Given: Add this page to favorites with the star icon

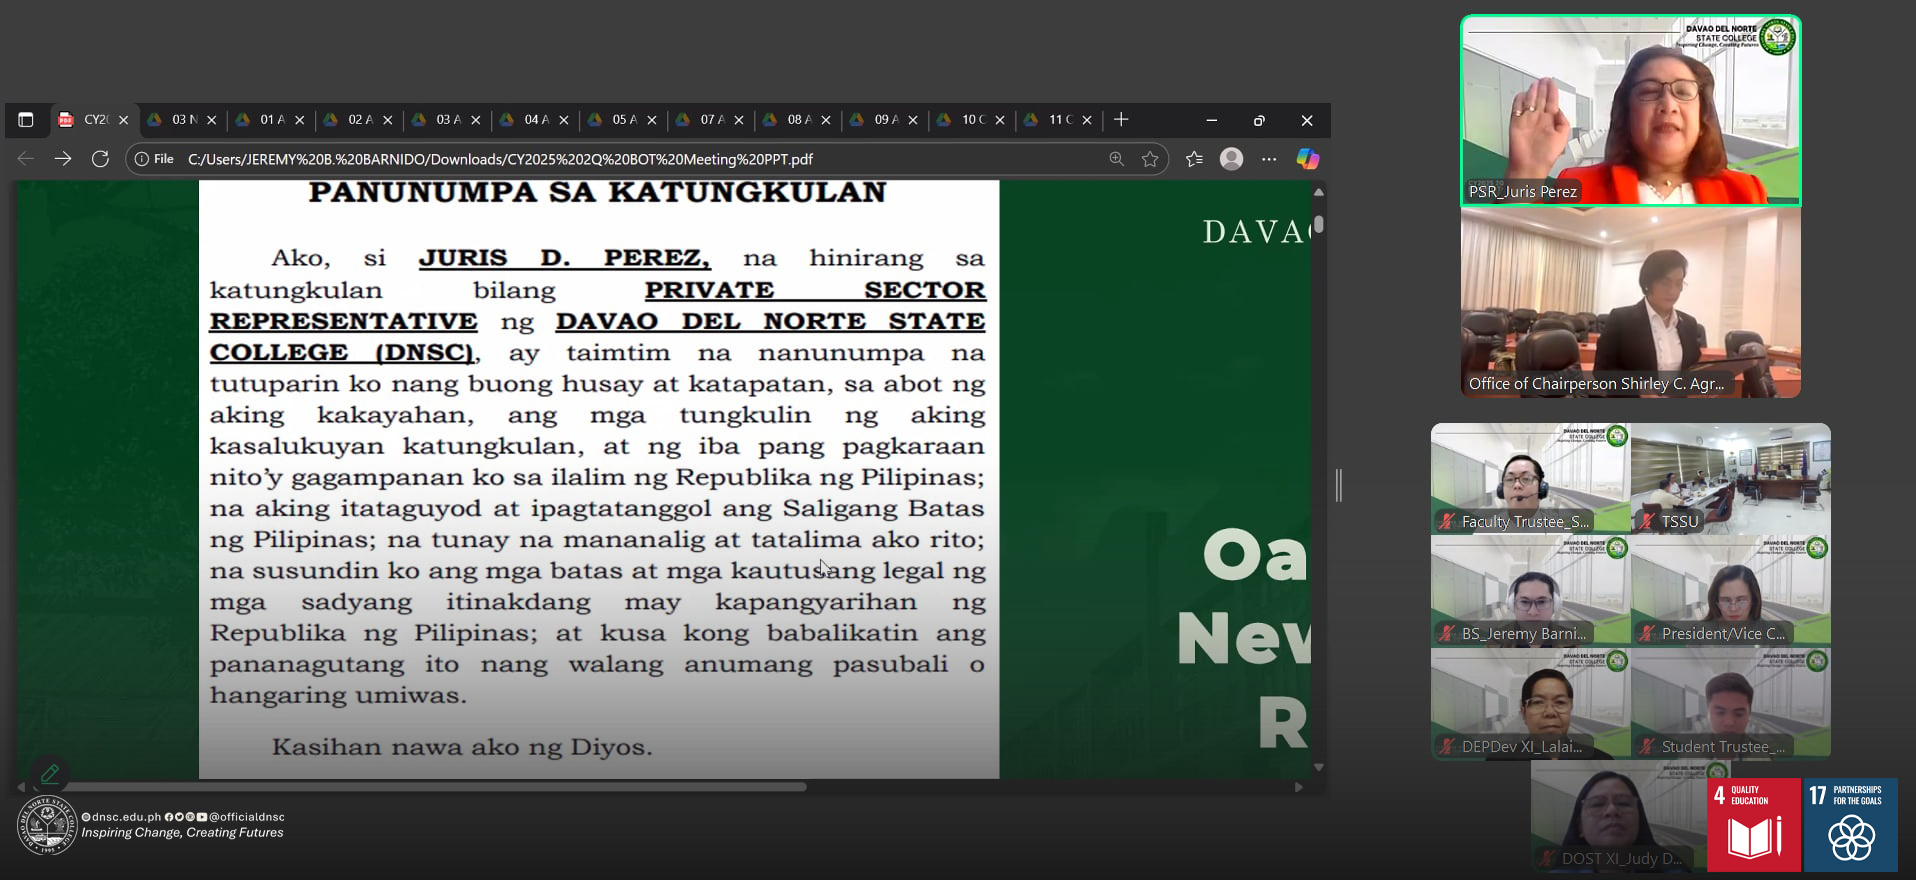Looking at the screenshot, I should pos(1150,159).
